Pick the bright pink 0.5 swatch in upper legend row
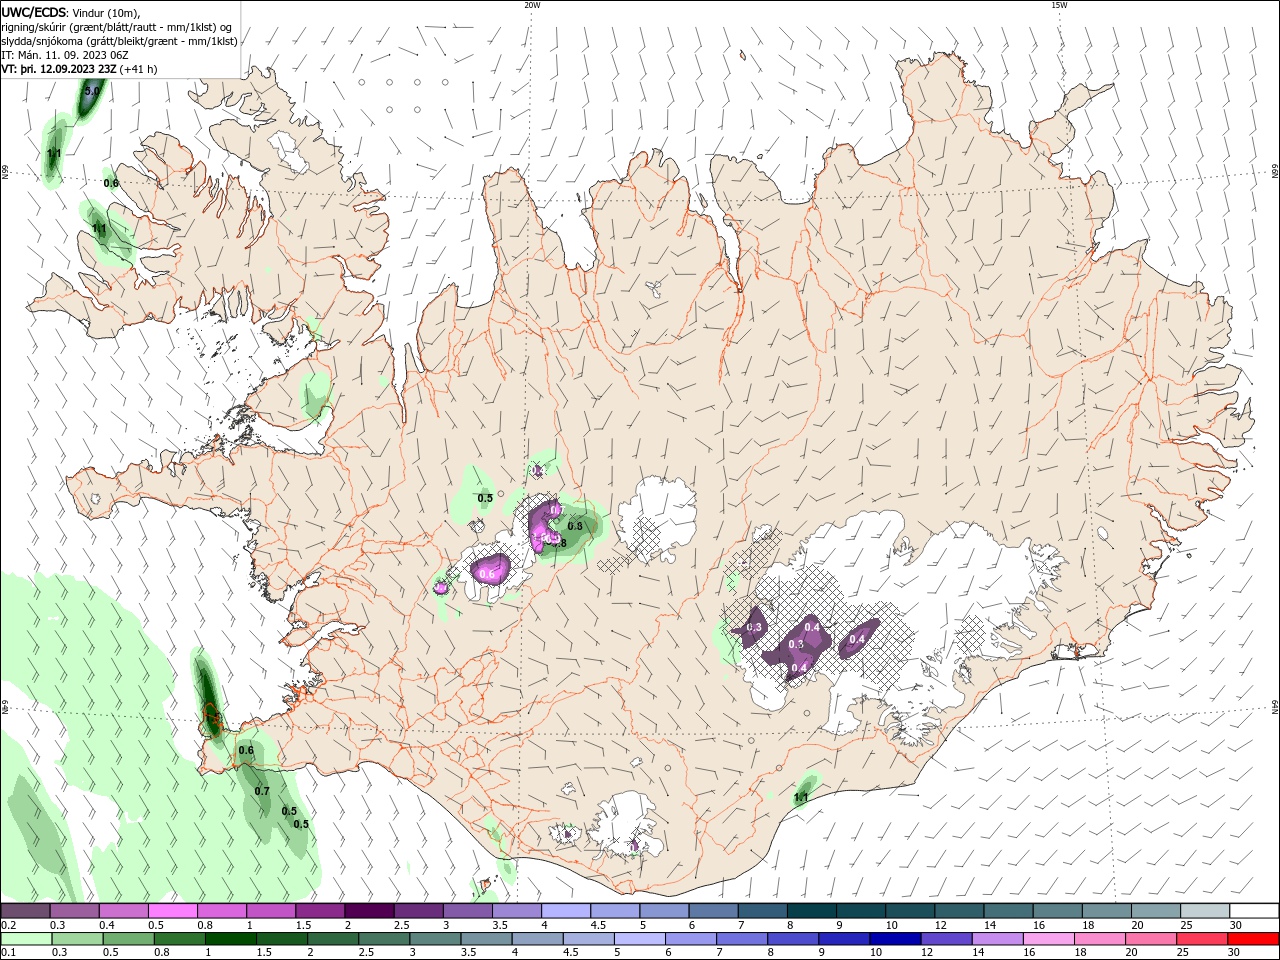 click(172, 911)
